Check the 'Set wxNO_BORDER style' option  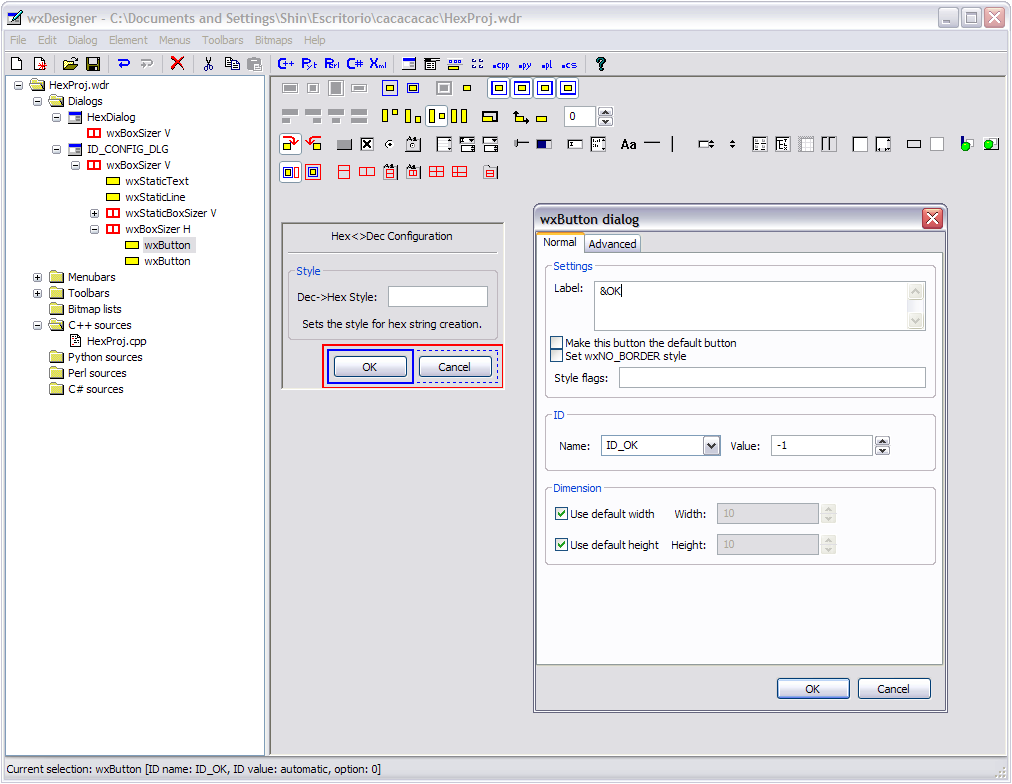pyautogui.click(x=557, y=356)
